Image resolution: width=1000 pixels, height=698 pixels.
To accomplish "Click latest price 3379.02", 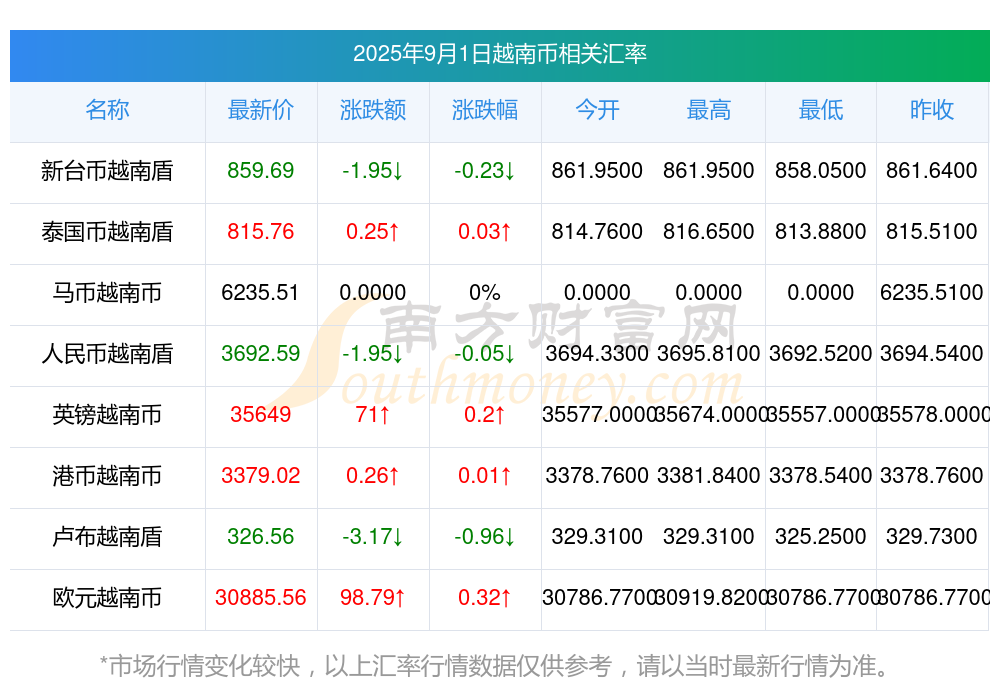I will [260, 475].
